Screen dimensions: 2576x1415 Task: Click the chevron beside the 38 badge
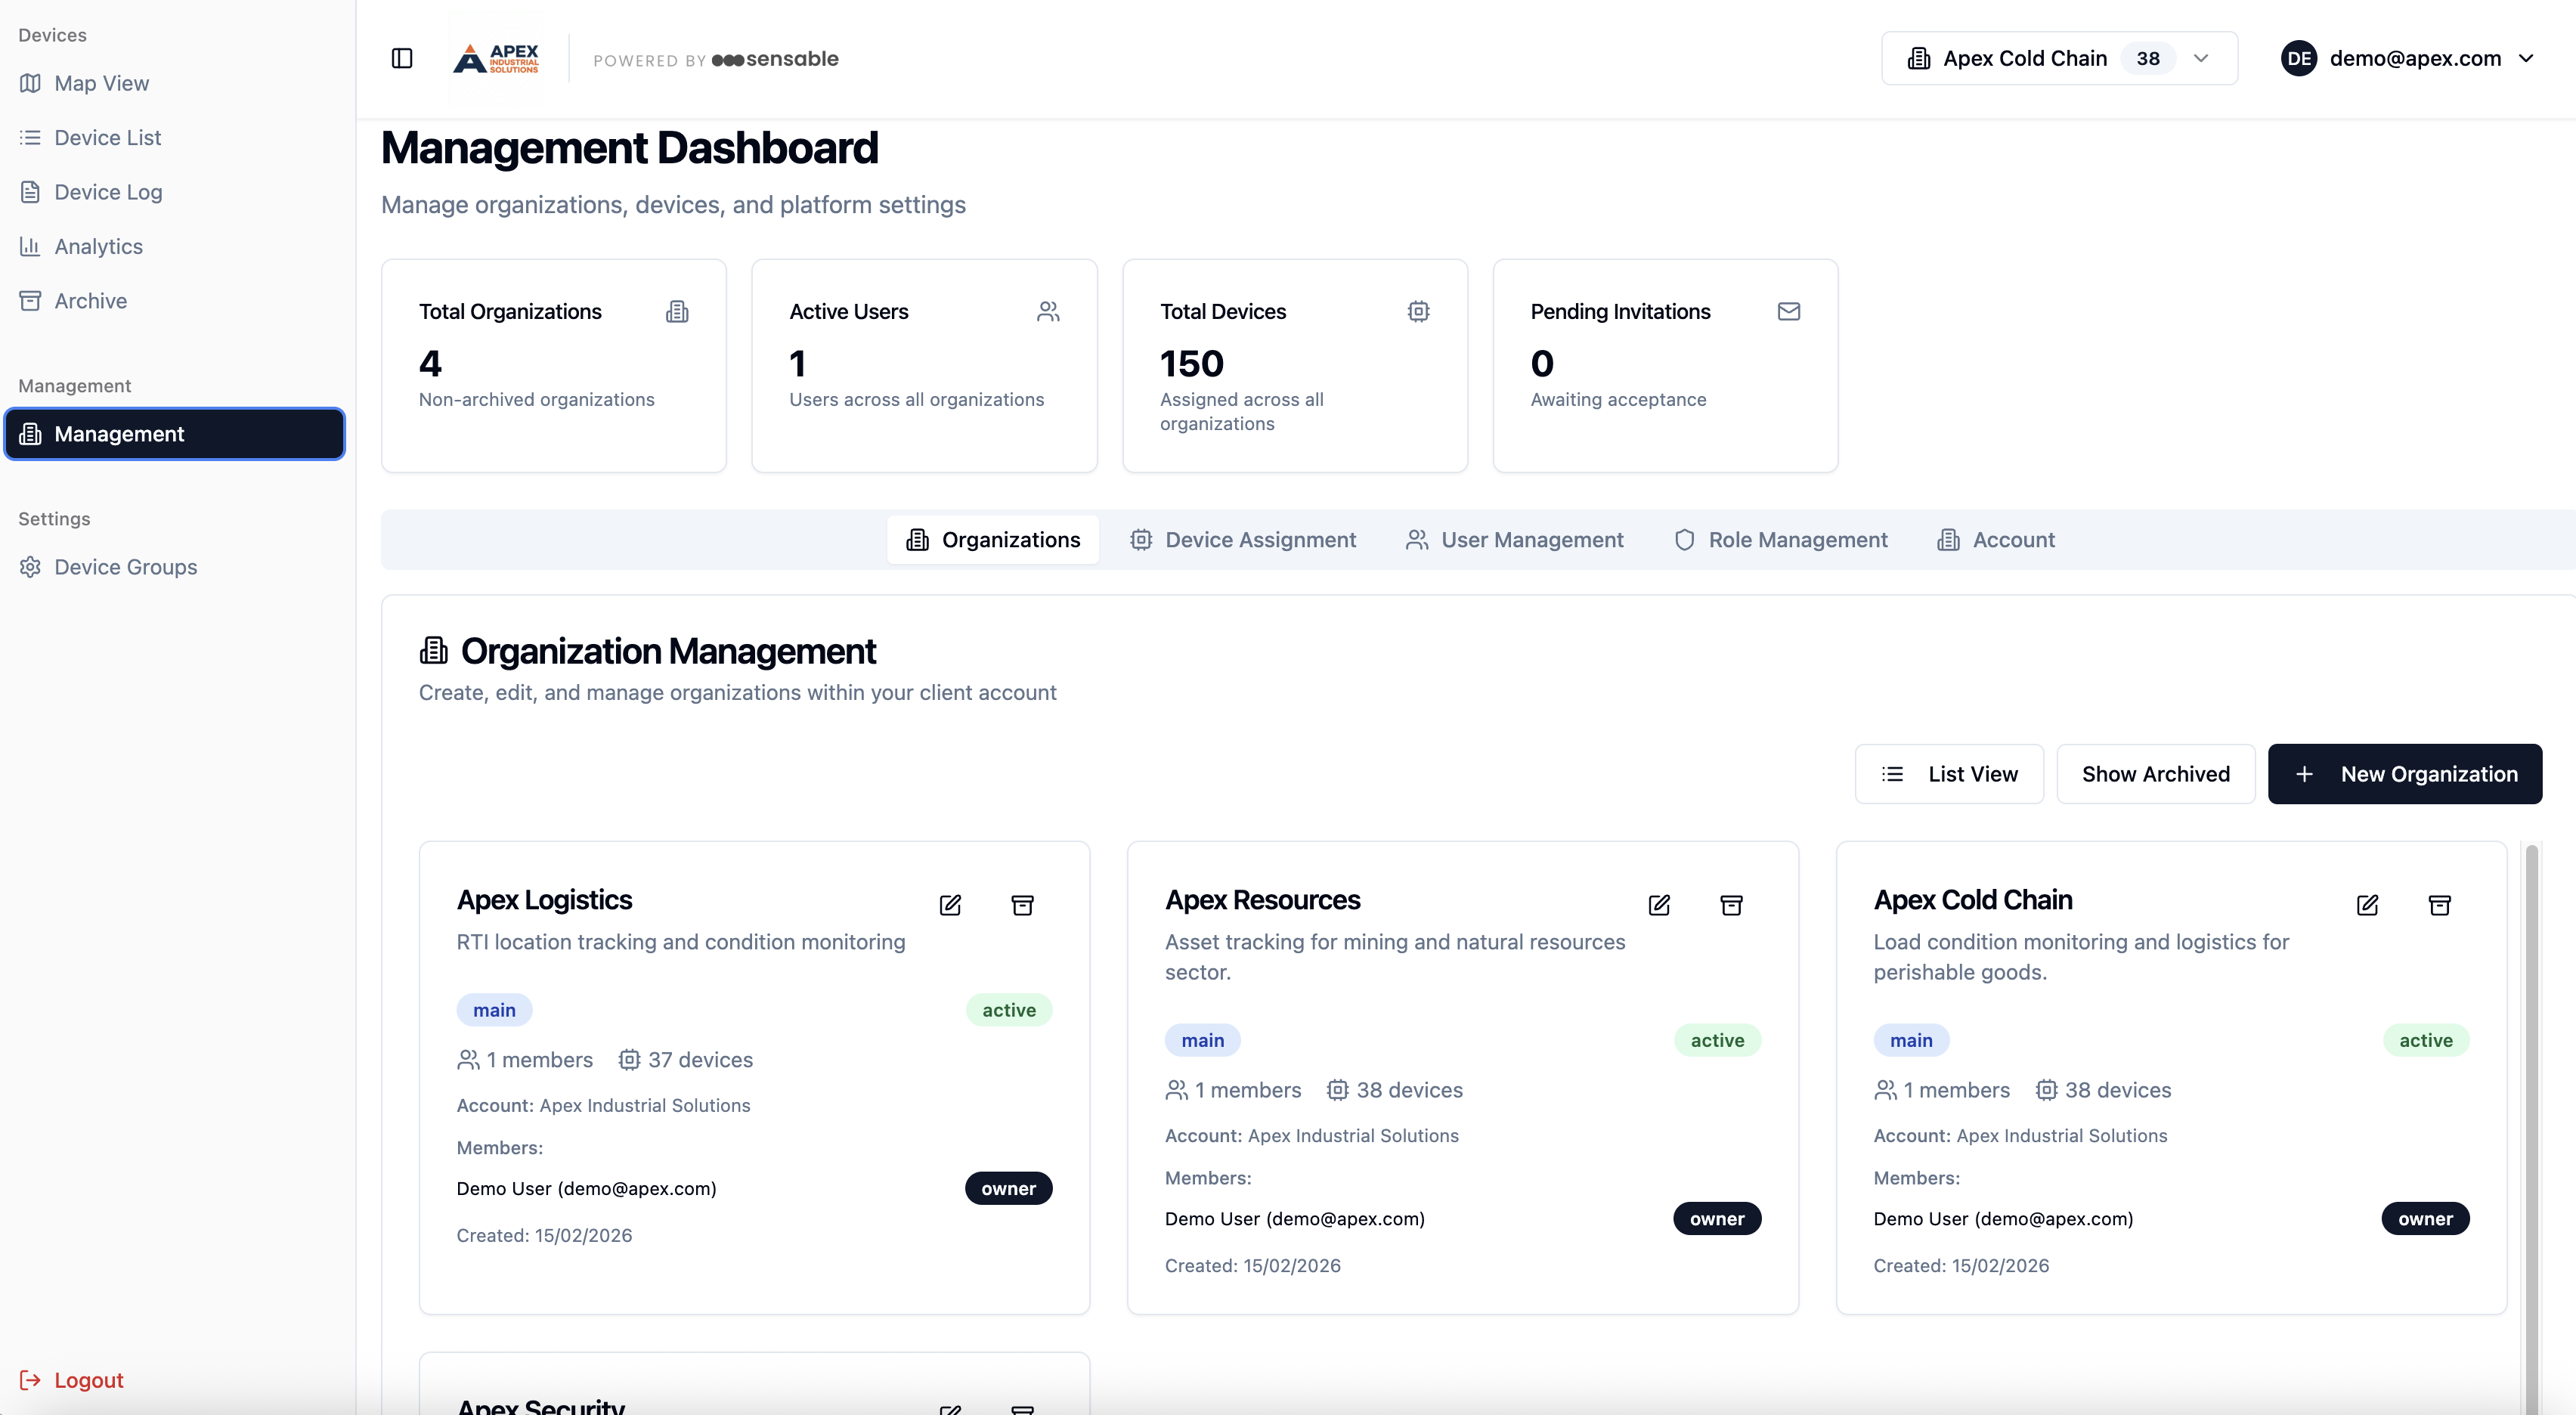click(x=2201, y=58)
